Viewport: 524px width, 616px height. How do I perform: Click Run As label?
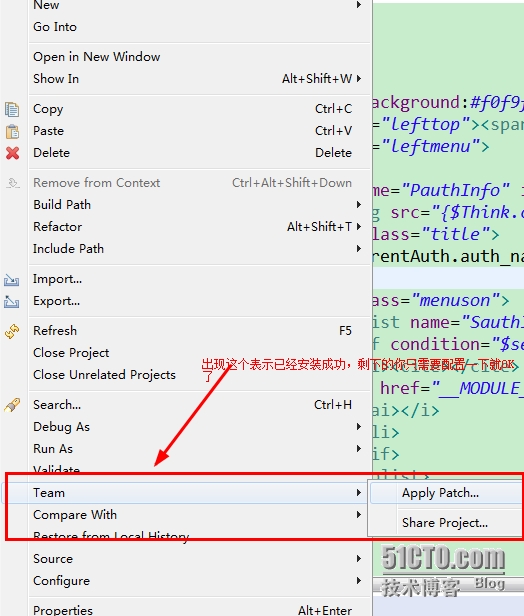(53, 449)
